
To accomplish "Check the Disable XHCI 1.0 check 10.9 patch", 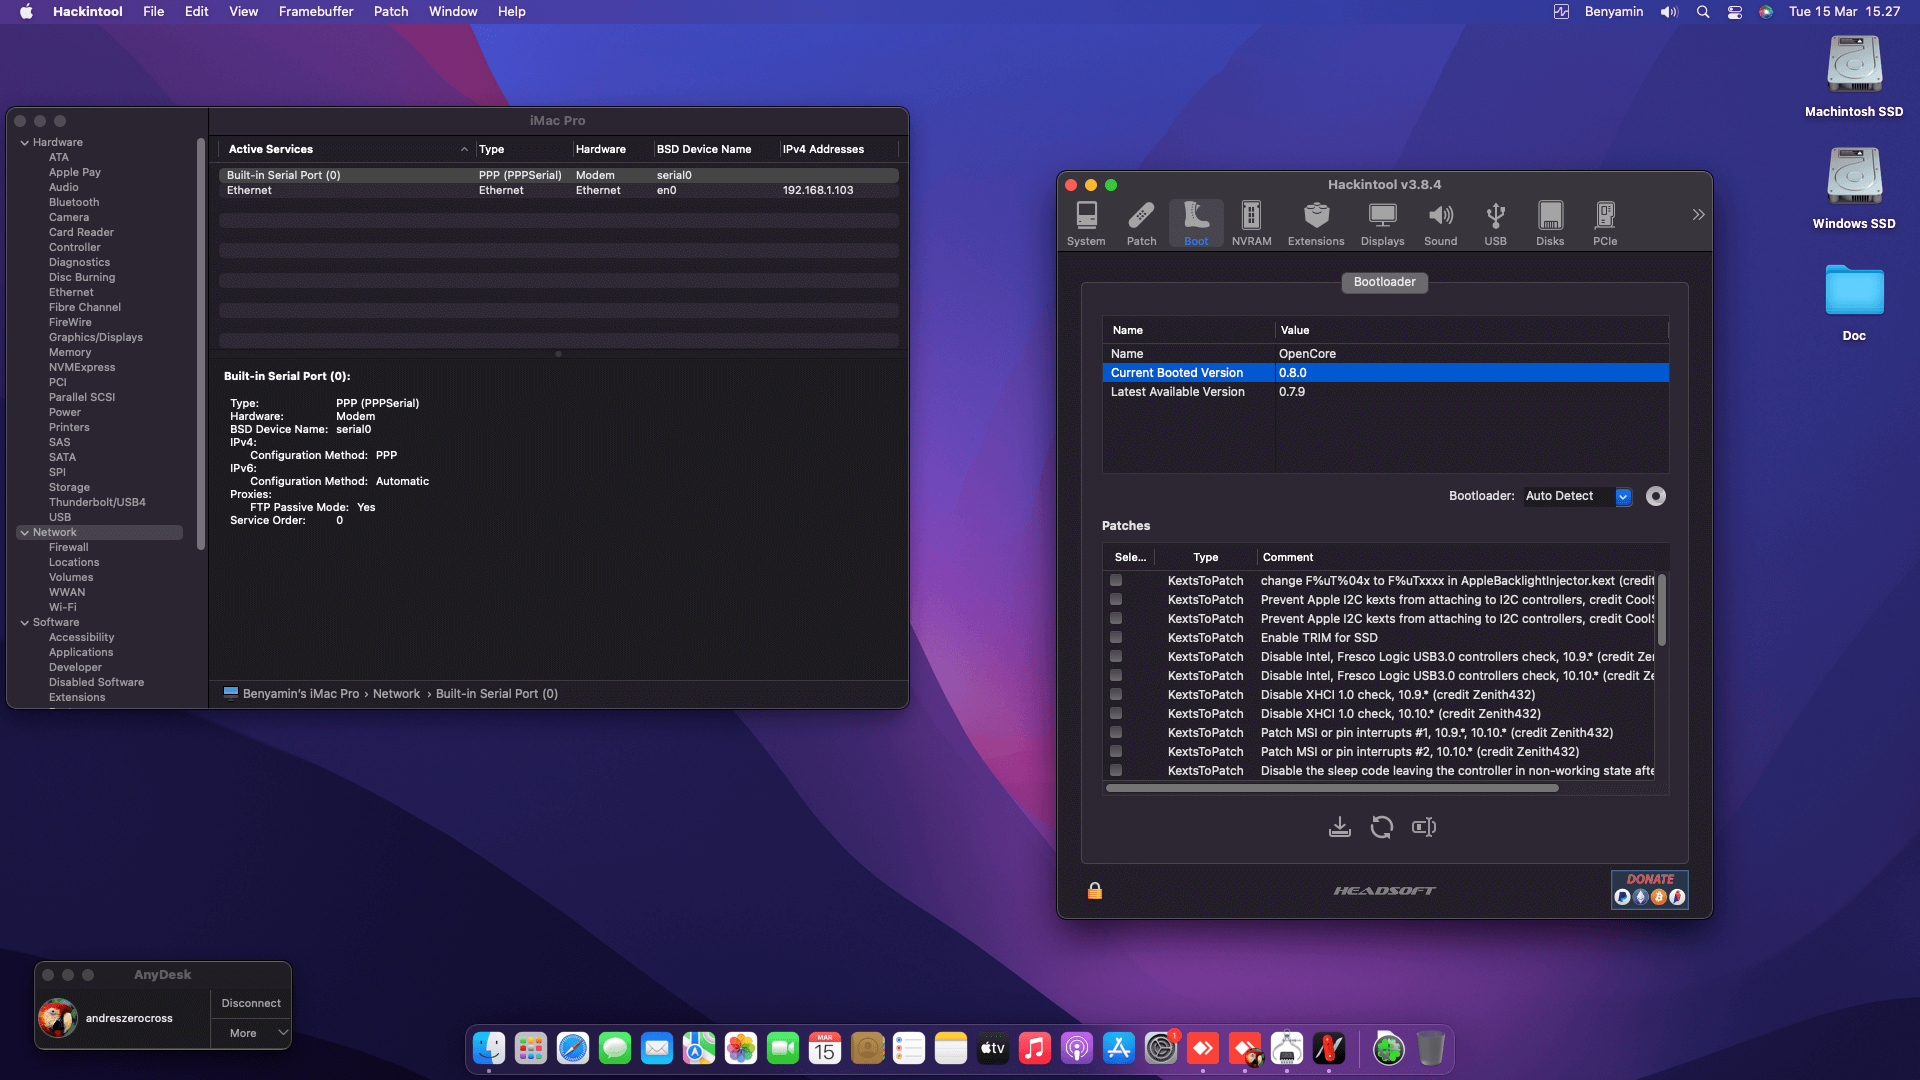I will point(1116,694).
